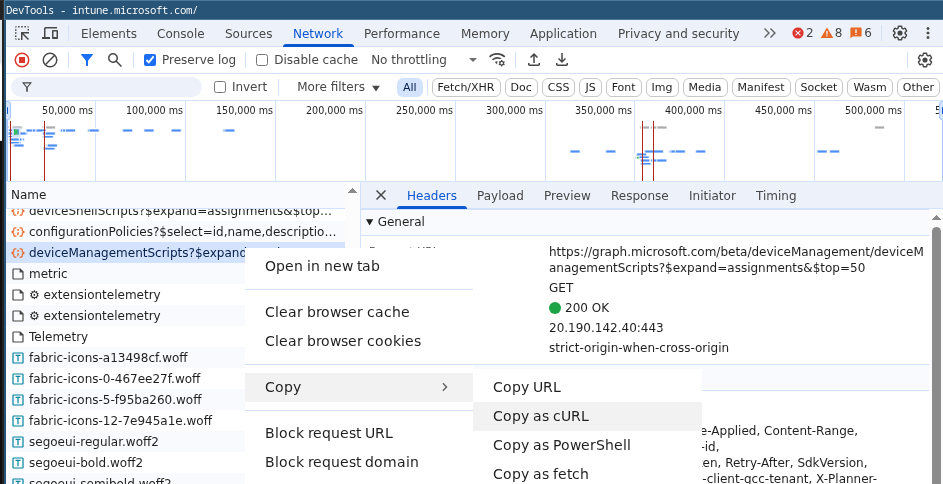
Task: Switch to the Payload tab
Action: pos(500,196)
